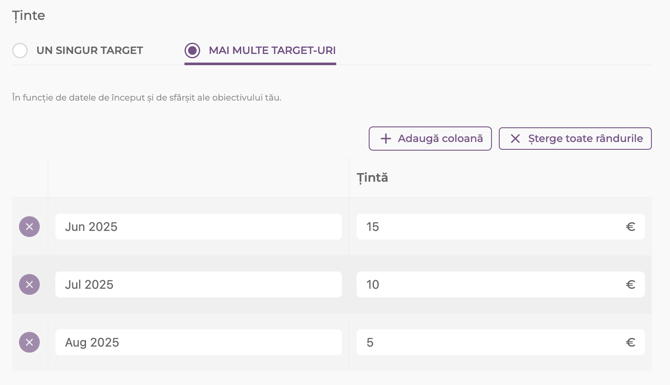The width and height of the screenshot is (670, 385).
Task: Select the Mai multe target-uri radio circle
Action: click(x=192, y=50)
